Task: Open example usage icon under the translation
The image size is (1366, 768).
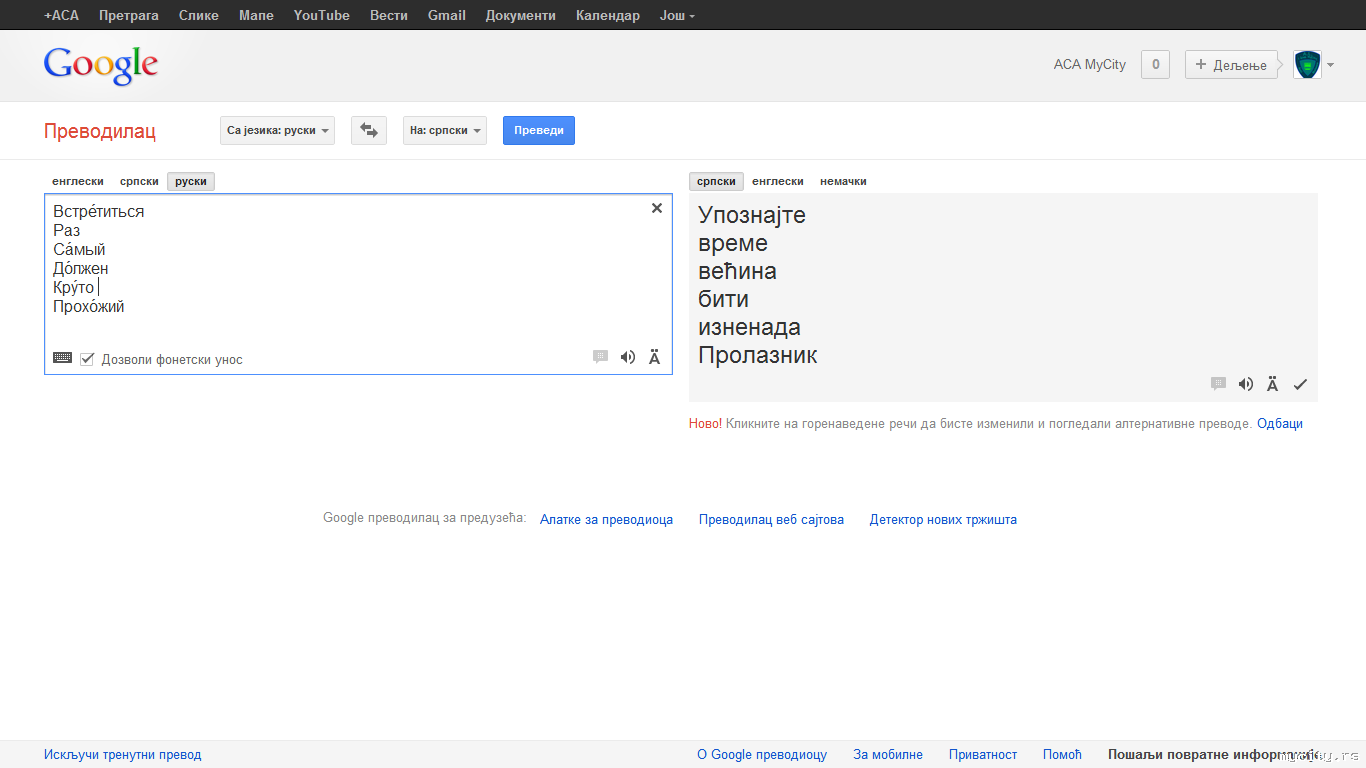Action: (1218, 384)
